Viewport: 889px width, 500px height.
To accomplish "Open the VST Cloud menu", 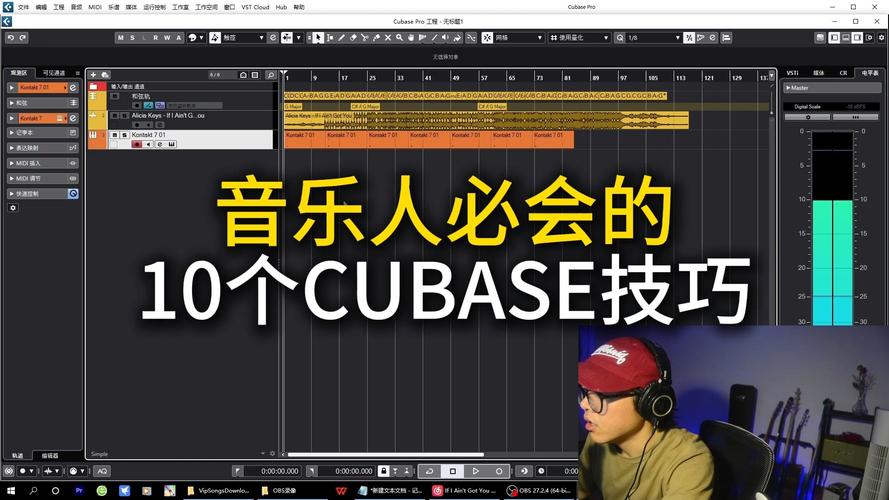I will tap(255, 7).
